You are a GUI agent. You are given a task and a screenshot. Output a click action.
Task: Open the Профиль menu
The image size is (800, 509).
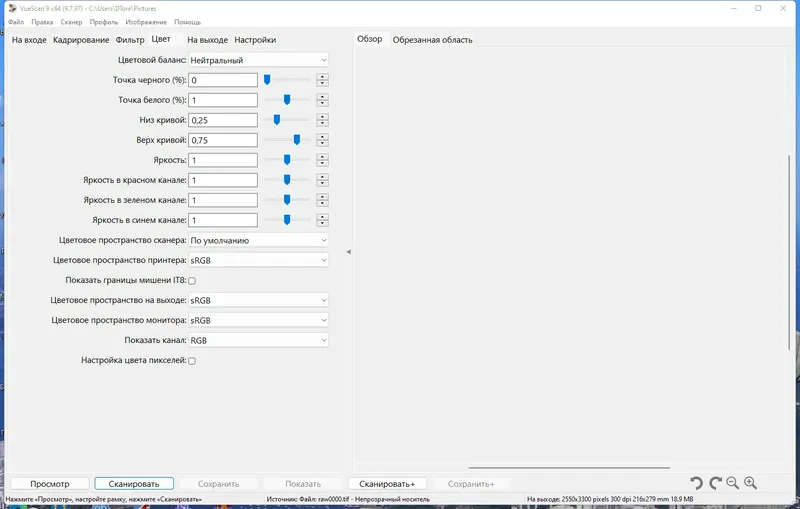coord(104,22)
